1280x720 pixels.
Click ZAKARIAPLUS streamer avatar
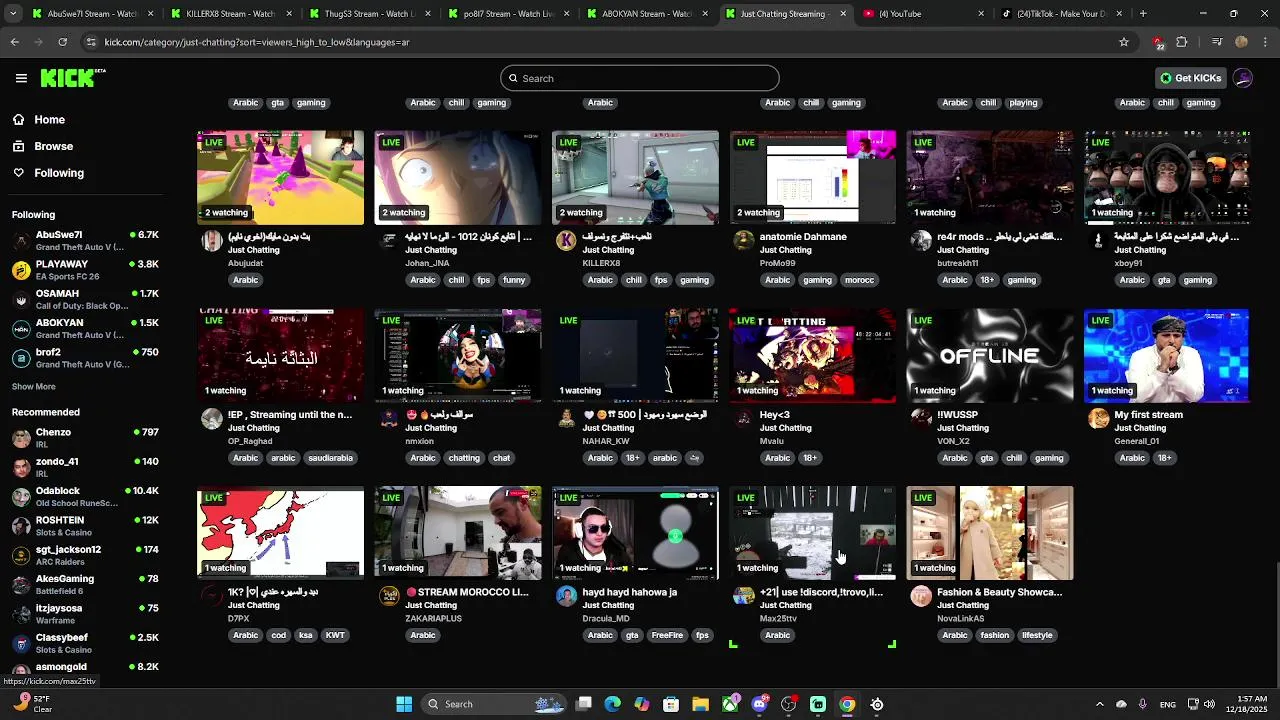point(389,596)
